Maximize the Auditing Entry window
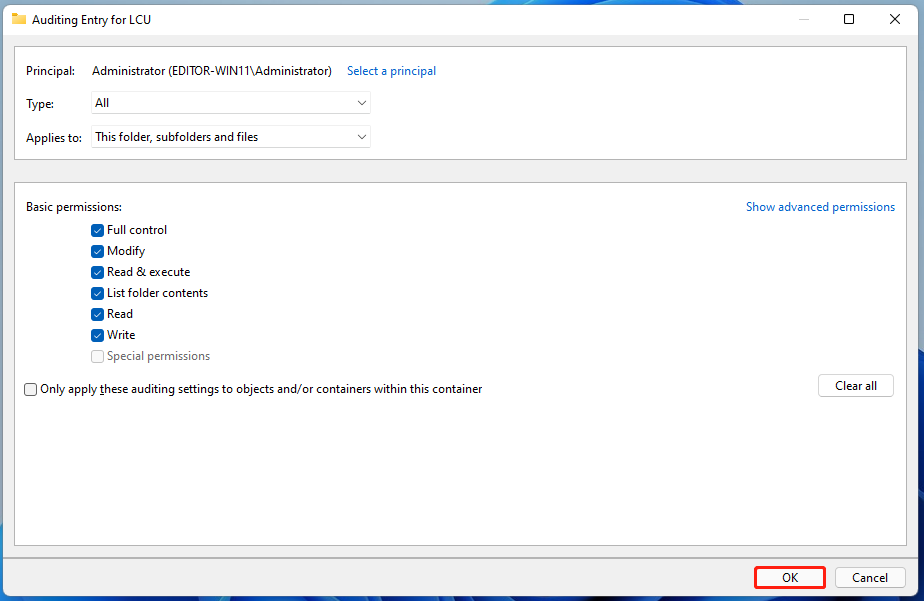The width and height of the screenshot is (924, 601). coord(849,19)
